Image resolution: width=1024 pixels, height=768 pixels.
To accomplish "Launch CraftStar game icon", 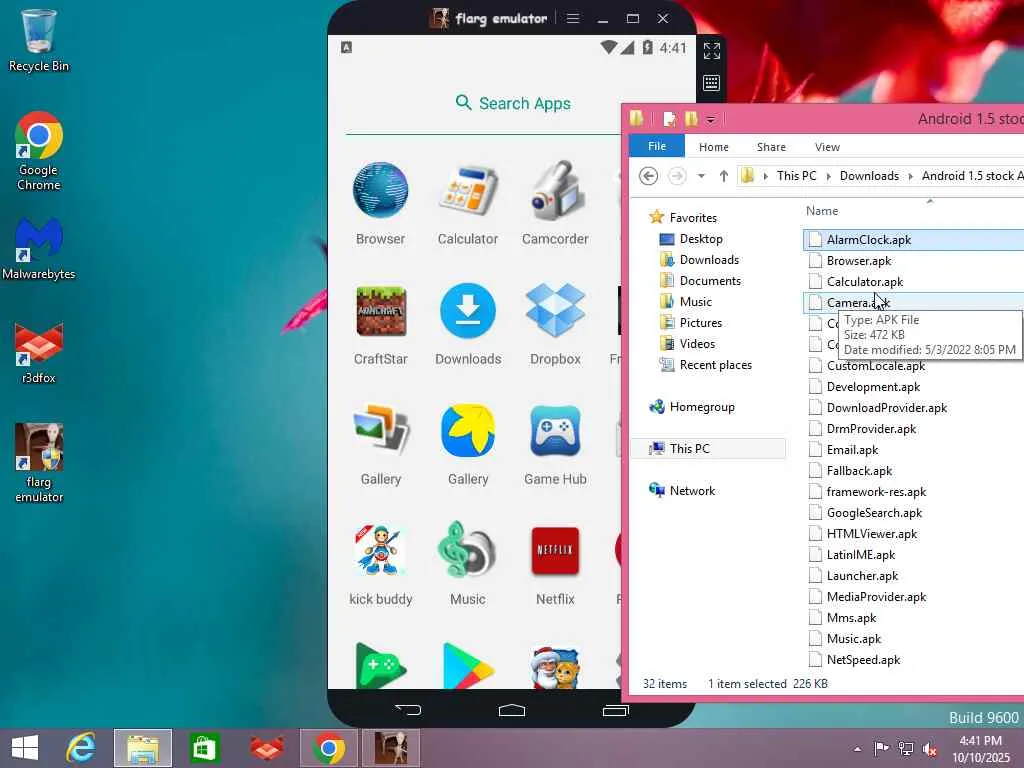I will point(381,311).
